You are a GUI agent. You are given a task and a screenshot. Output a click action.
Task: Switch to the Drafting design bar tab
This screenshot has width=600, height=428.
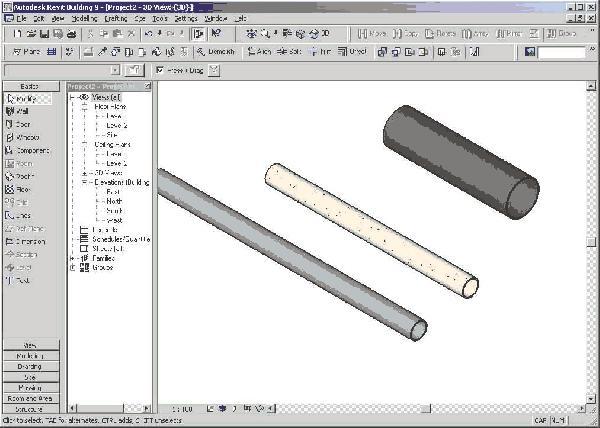31,367
